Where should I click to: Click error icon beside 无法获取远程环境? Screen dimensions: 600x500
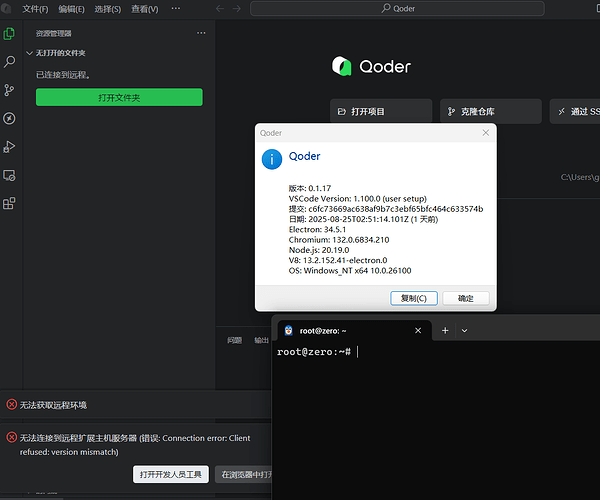point(12,404)
